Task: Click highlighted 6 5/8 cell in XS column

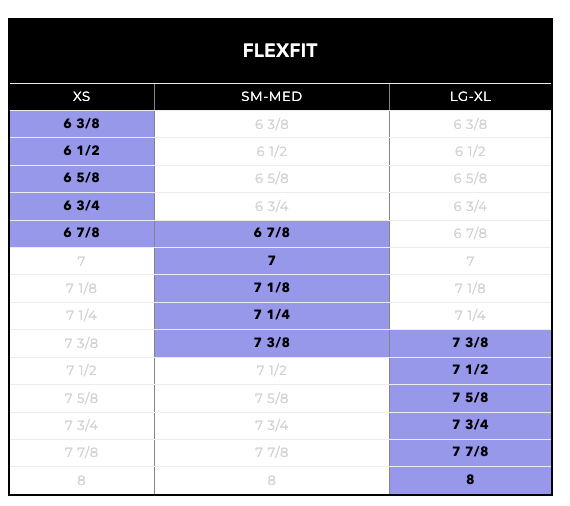Action: click(82, 178)
